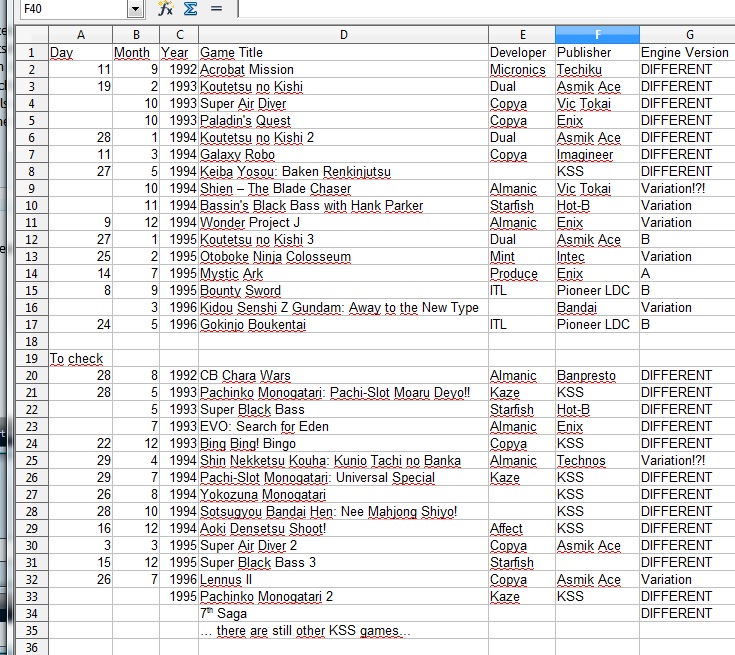
Task: Select the 'Acrobat Mission' cell
Action: [x=344, y=69]
